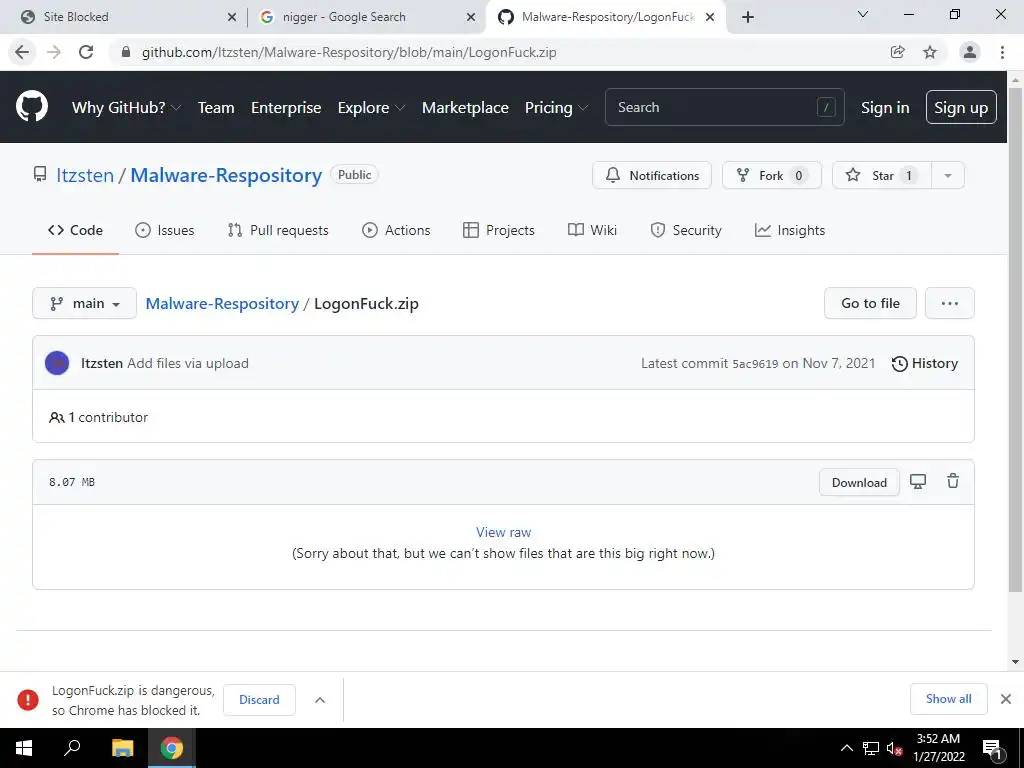Viewport: 1024px width, 768px height.
Task: Open the Chrome profile avatar icon
Action: (970, 52)
